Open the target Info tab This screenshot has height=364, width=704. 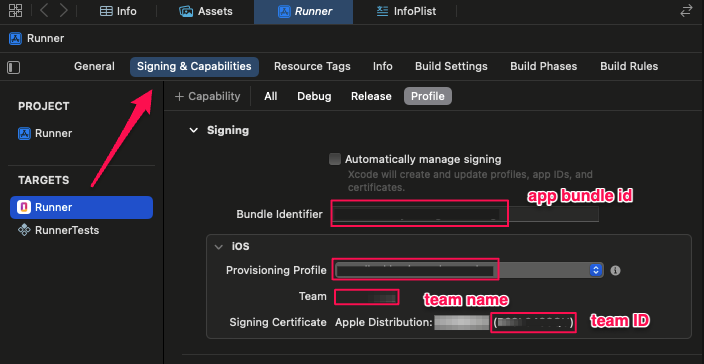point(383,66)
